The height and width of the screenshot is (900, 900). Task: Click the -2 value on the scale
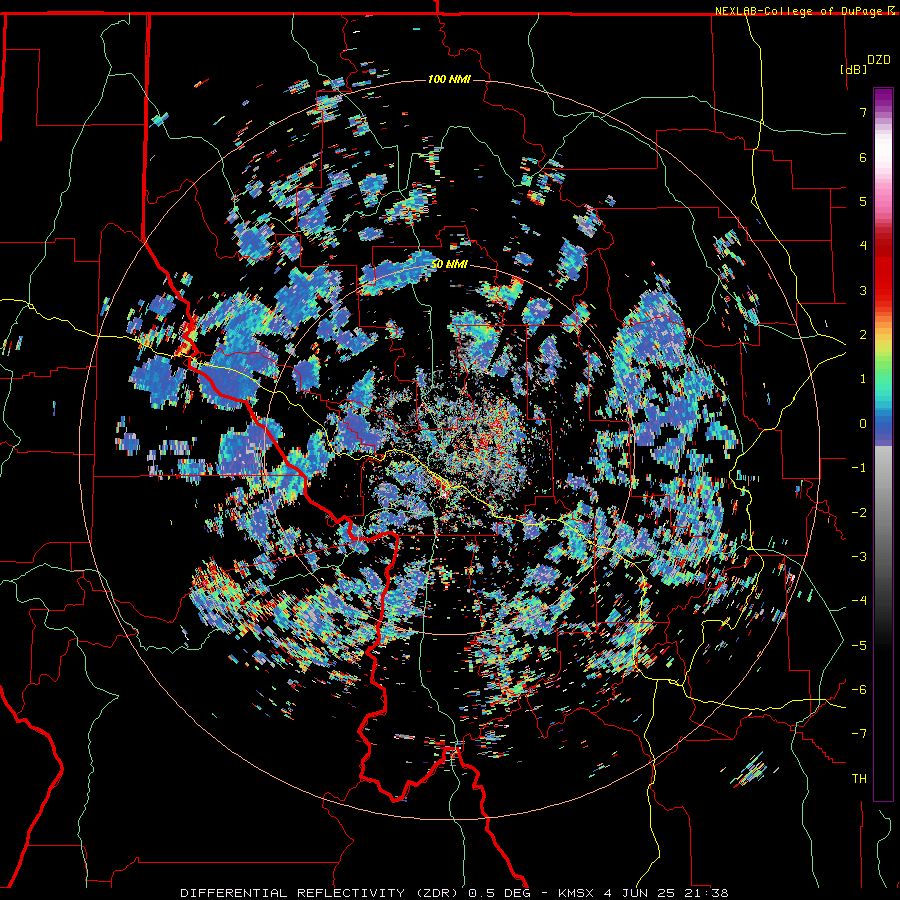coord(859,513)
